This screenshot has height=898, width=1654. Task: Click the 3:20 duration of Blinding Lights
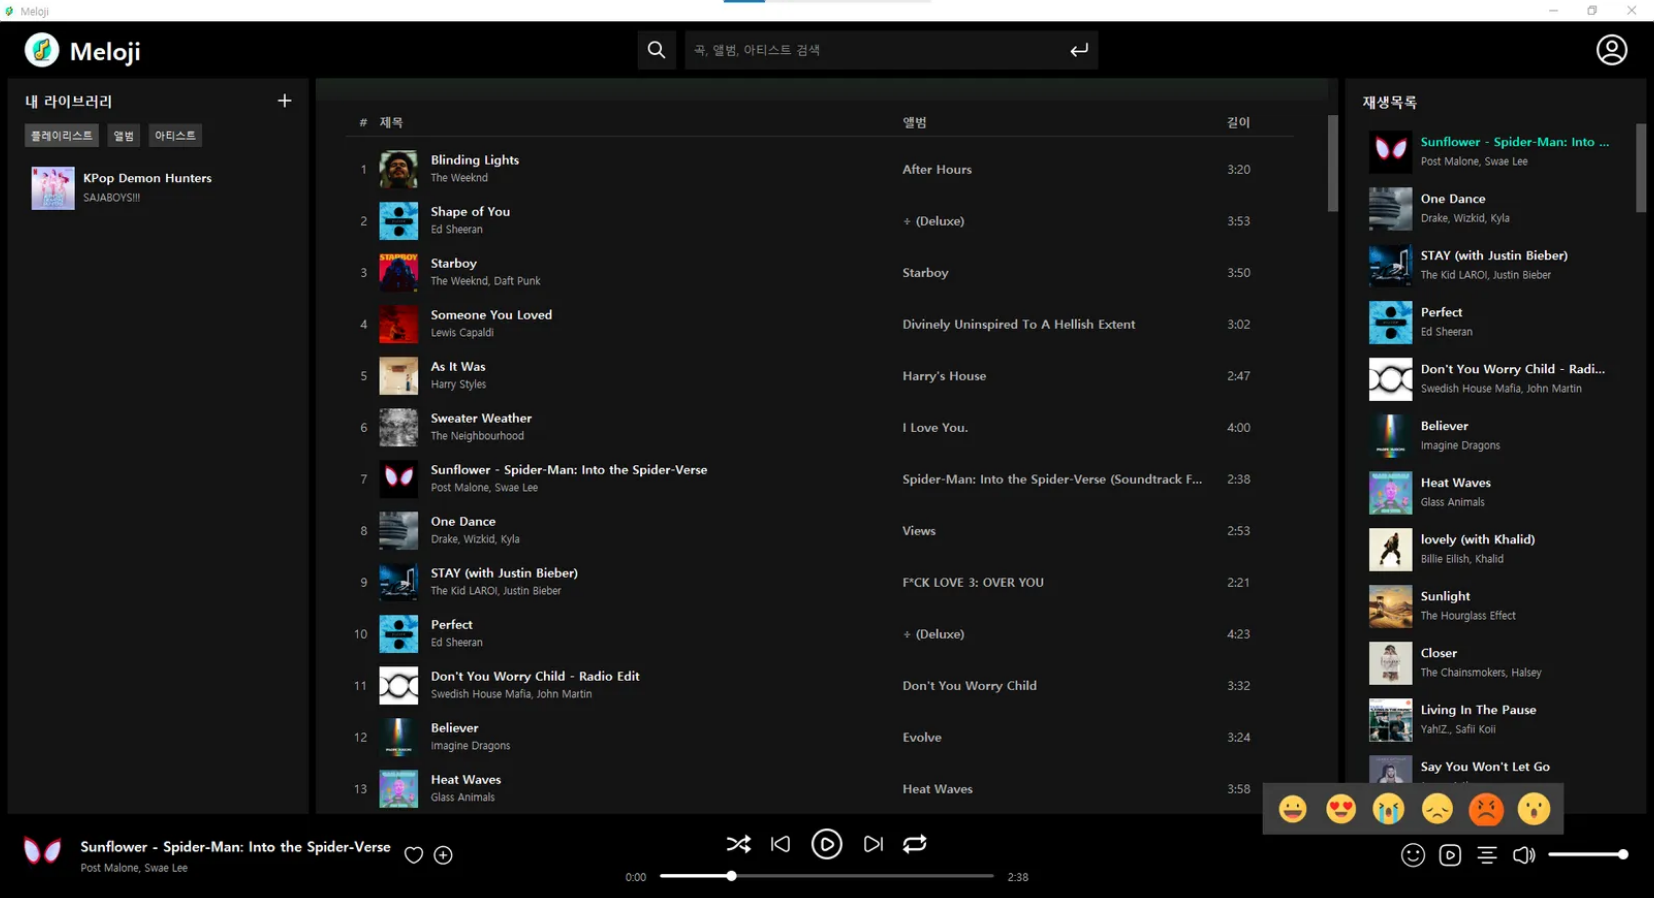click(1238, 169)
